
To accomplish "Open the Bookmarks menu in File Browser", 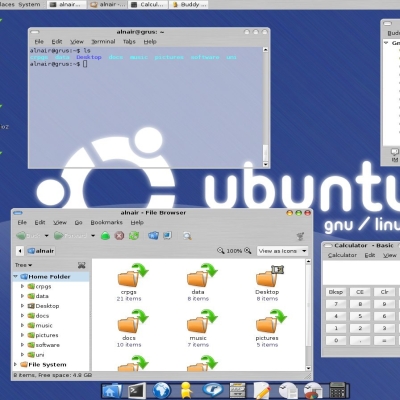I will [x=106, y=222].
